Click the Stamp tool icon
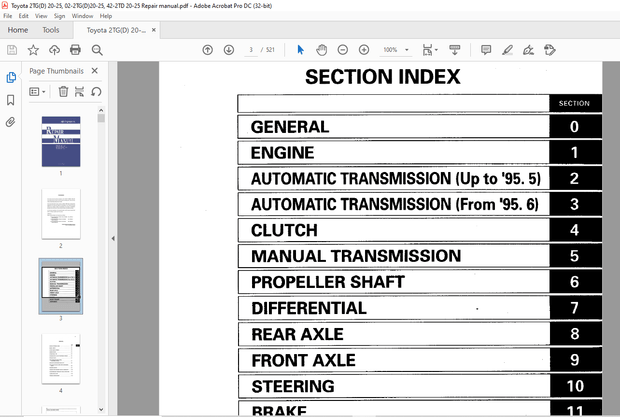 point(550,50)
